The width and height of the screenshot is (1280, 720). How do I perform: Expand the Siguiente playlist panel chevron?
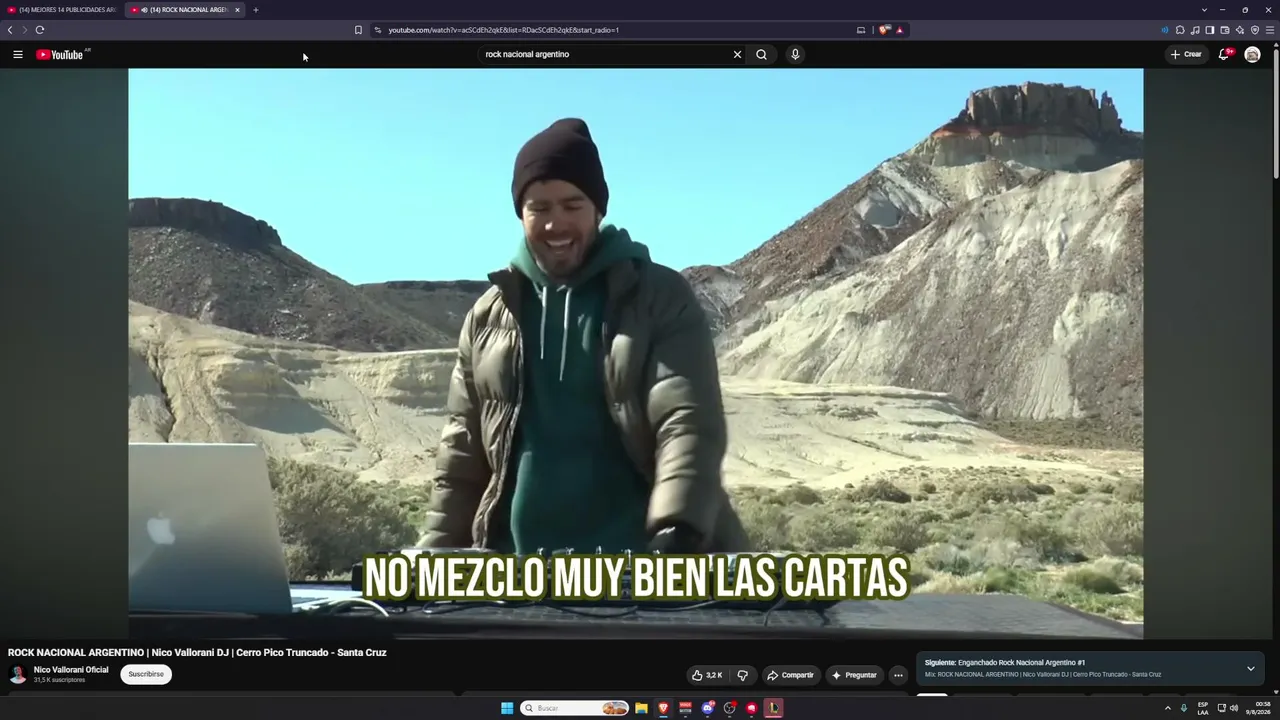(x=1250, y=668)
